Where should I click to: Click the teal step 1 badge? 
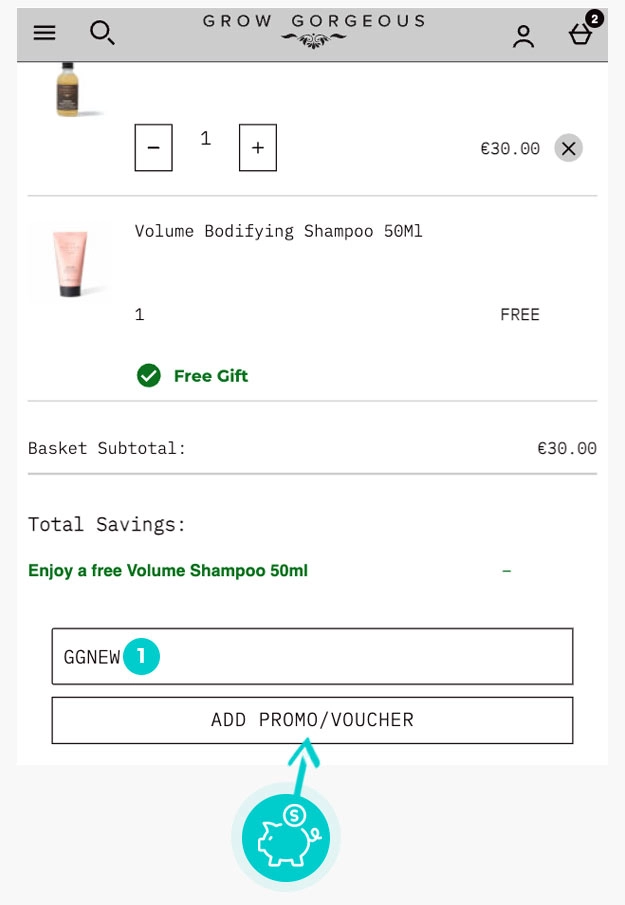pos(142,656)
